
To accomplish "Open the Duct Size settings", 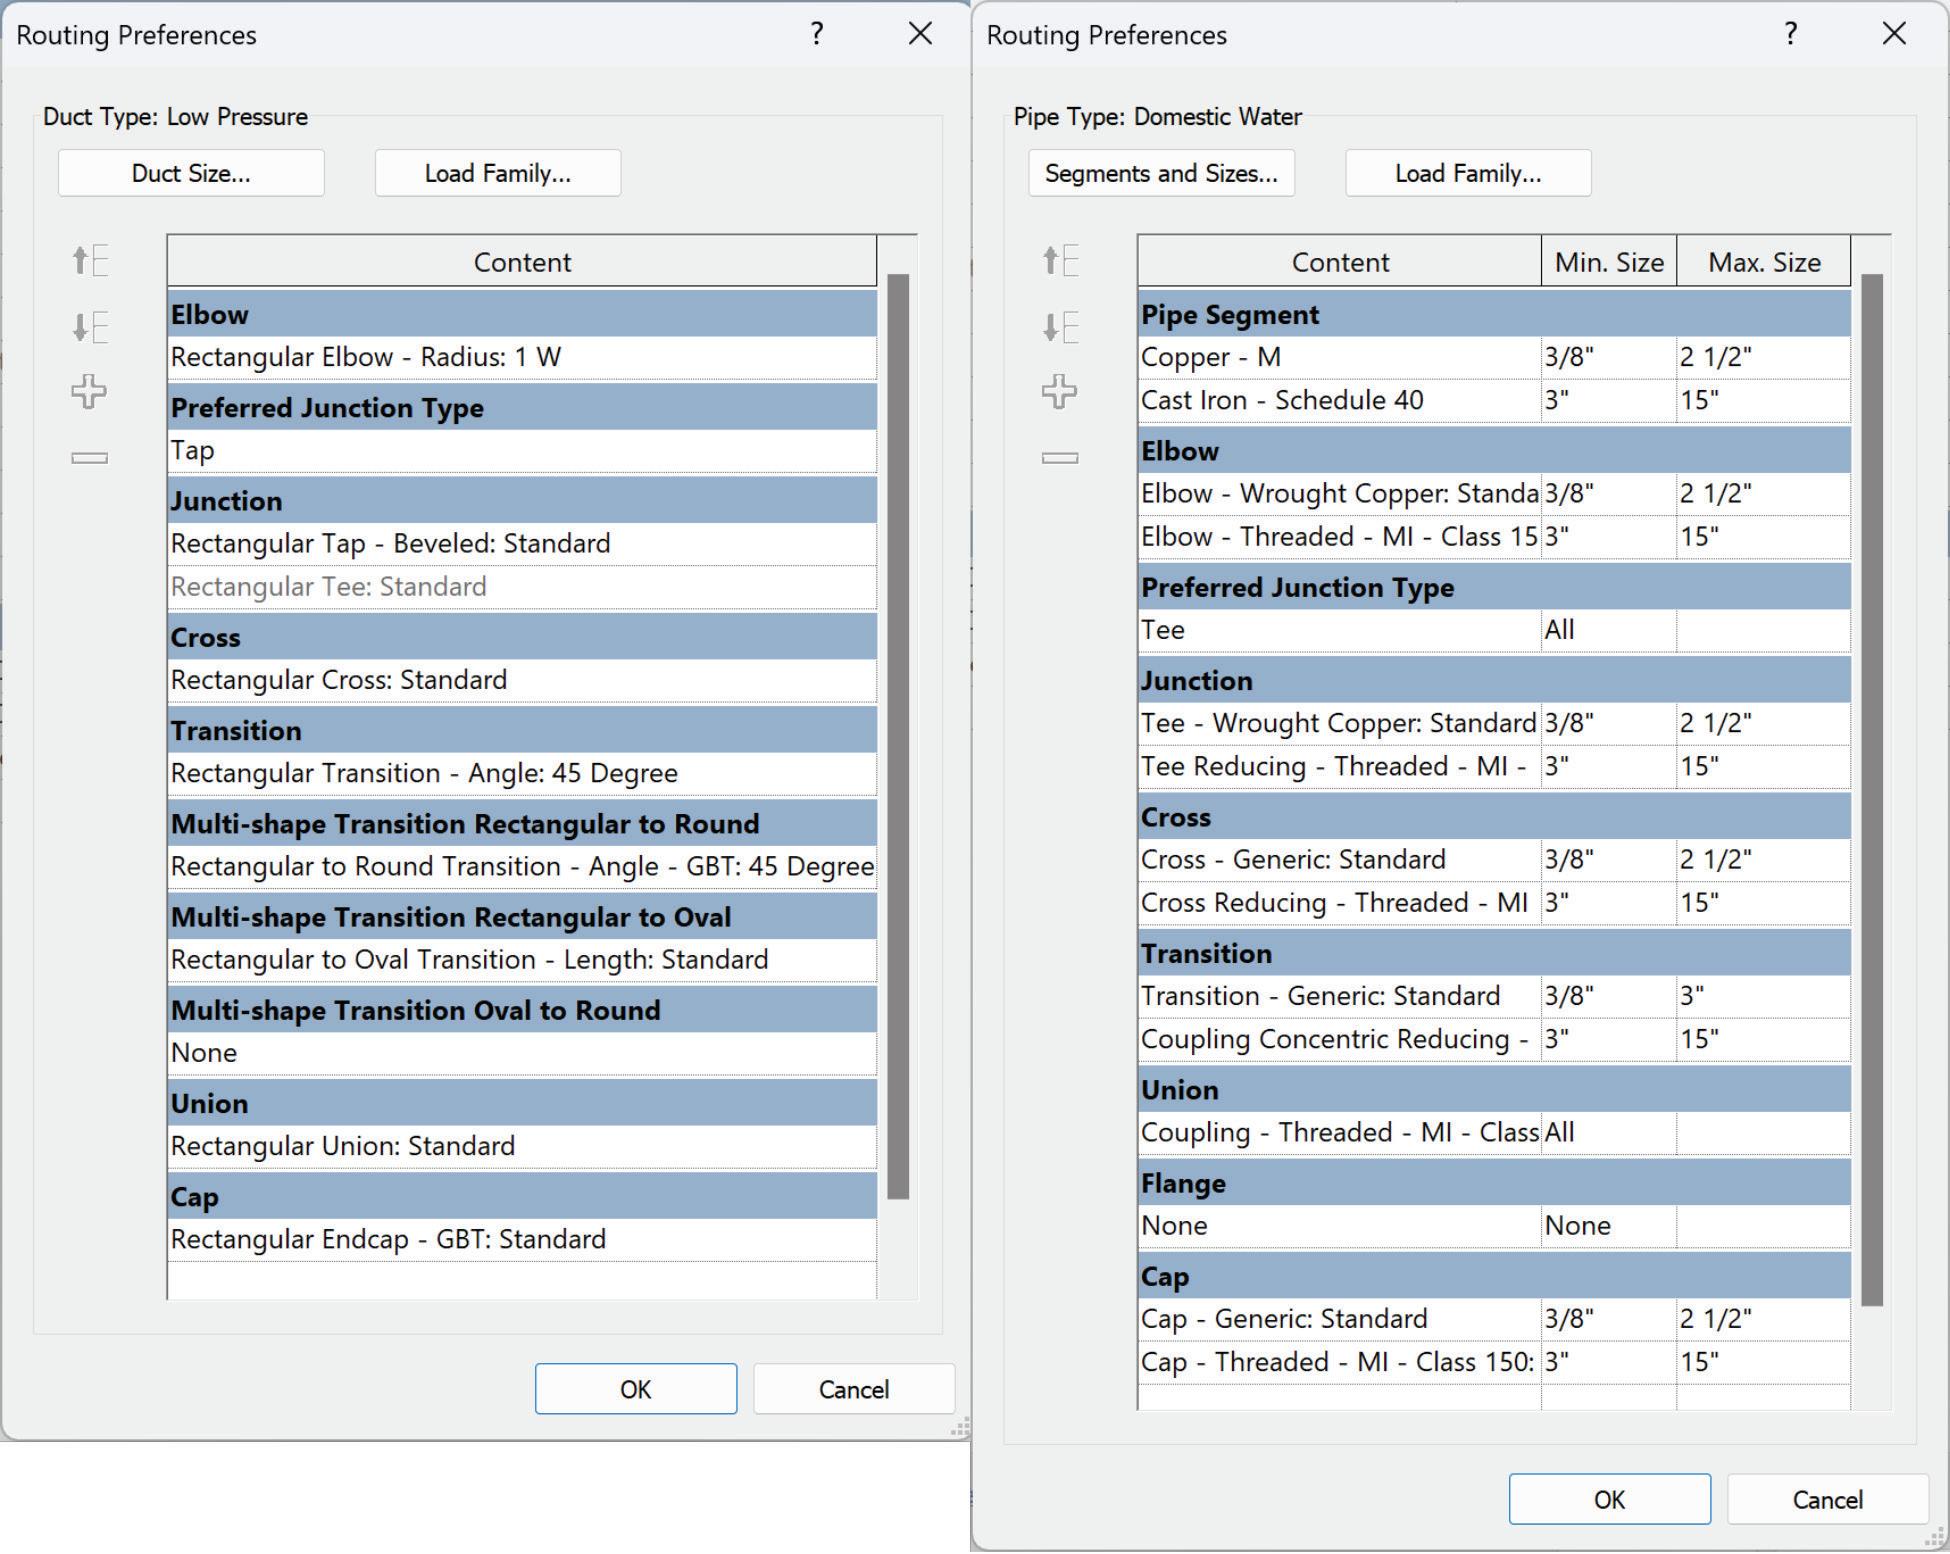I will pos(191,173).
